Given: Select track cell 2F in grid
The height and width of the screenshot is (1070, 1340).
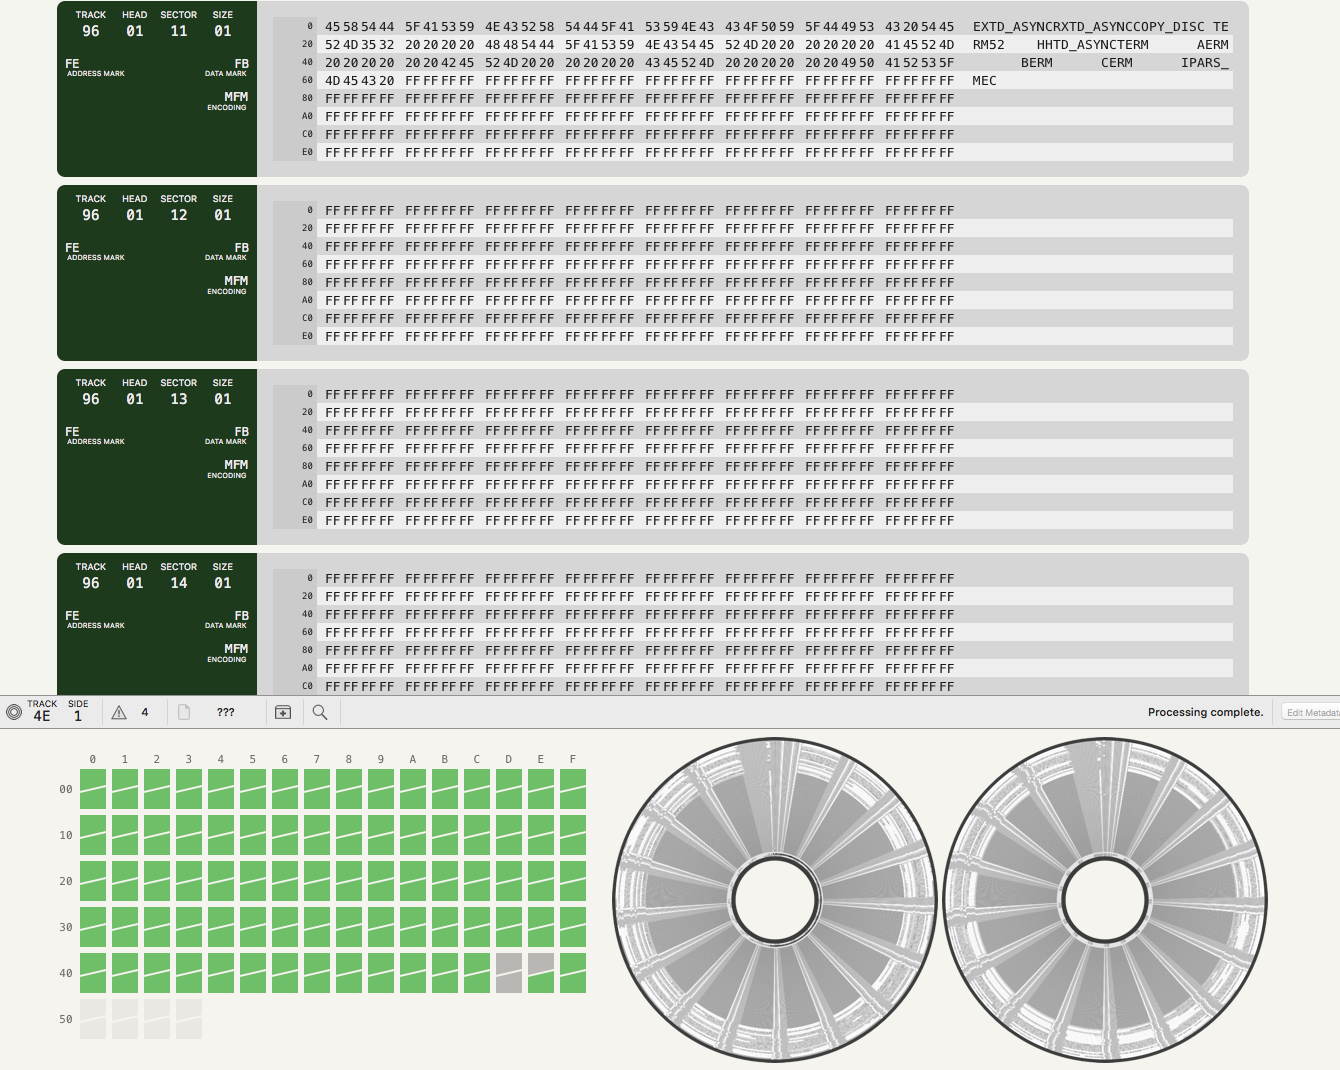Looking at the screenshot, I should 573,881.
